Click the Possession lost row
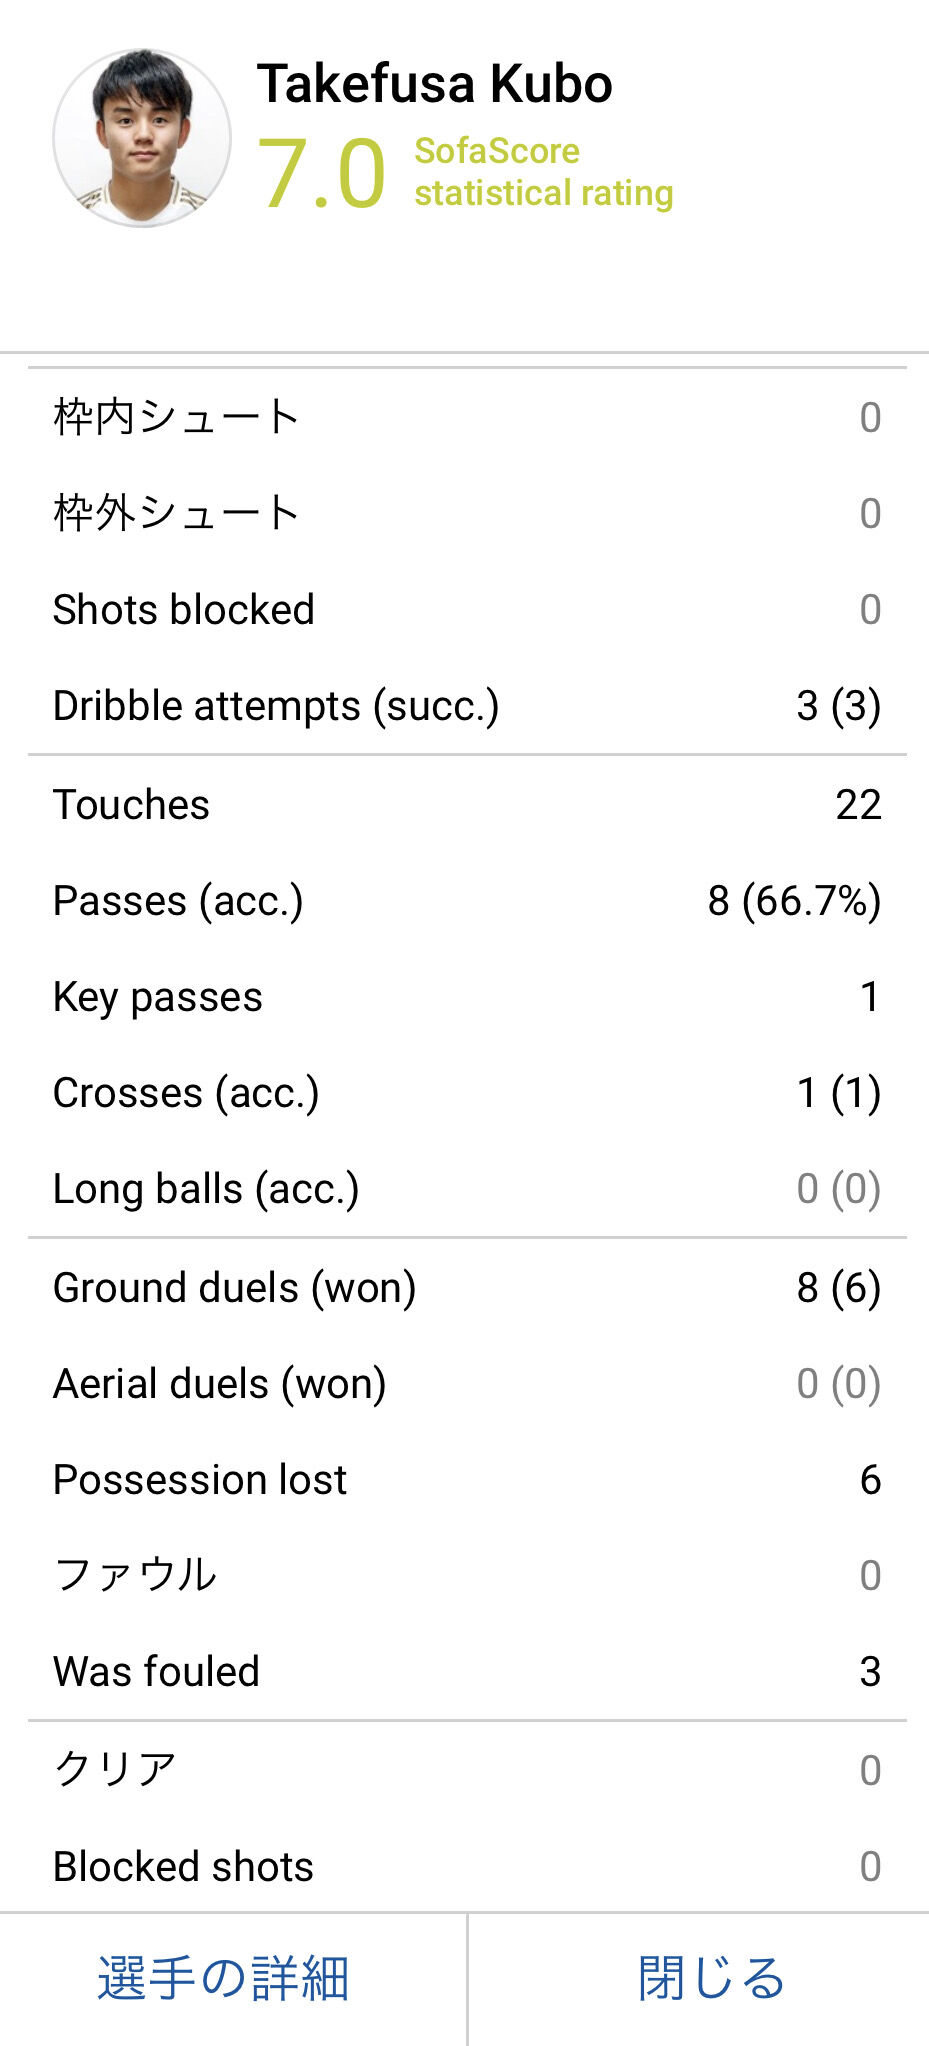This screenshot has width=929, height=2046. pos(467,1479)
